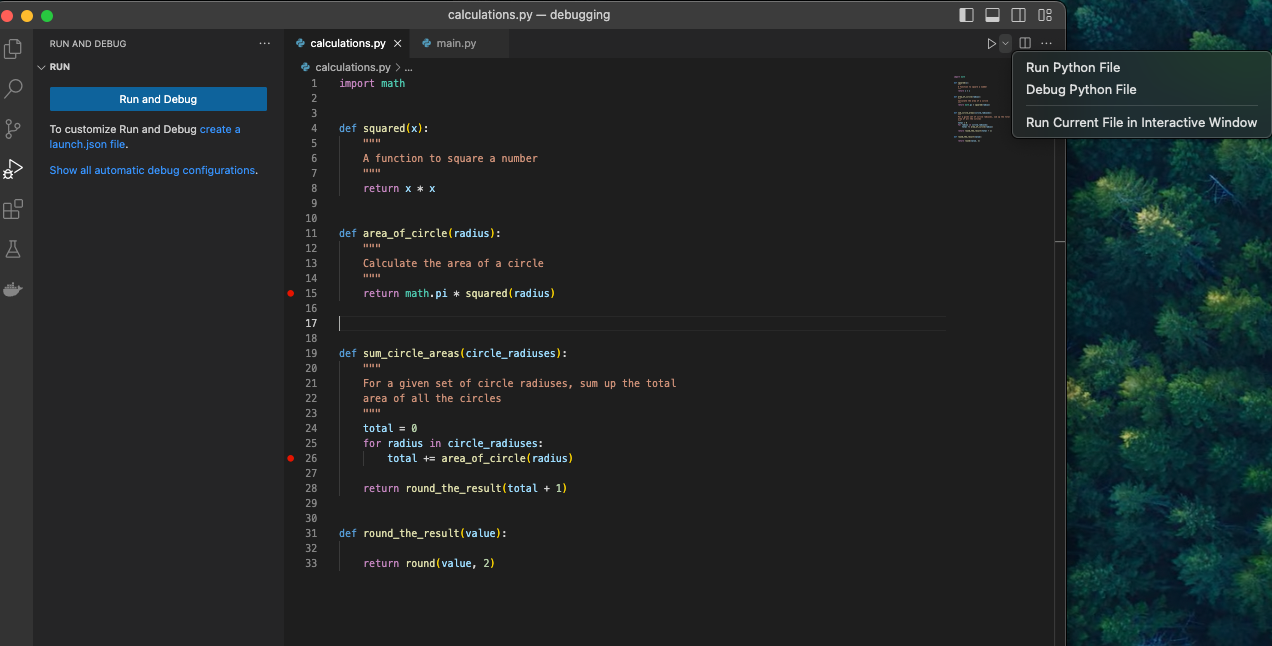Open the Source Control view
The image size is (1272, 646).
pos(13,128)
